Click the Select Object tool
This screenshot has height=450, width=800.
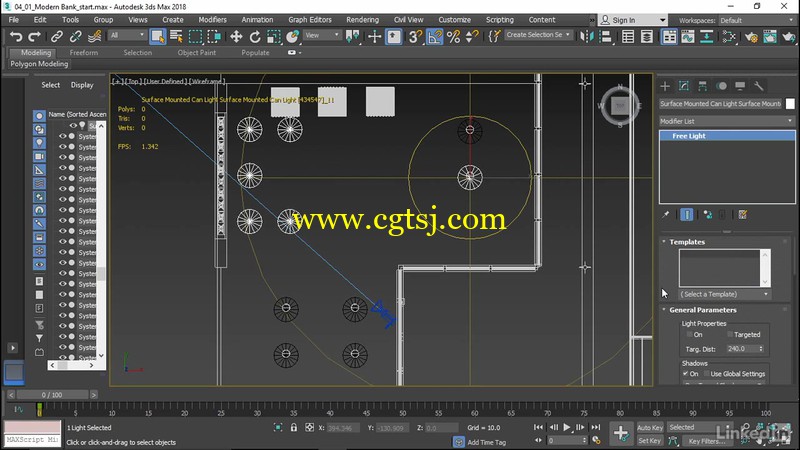coord(158,37)
